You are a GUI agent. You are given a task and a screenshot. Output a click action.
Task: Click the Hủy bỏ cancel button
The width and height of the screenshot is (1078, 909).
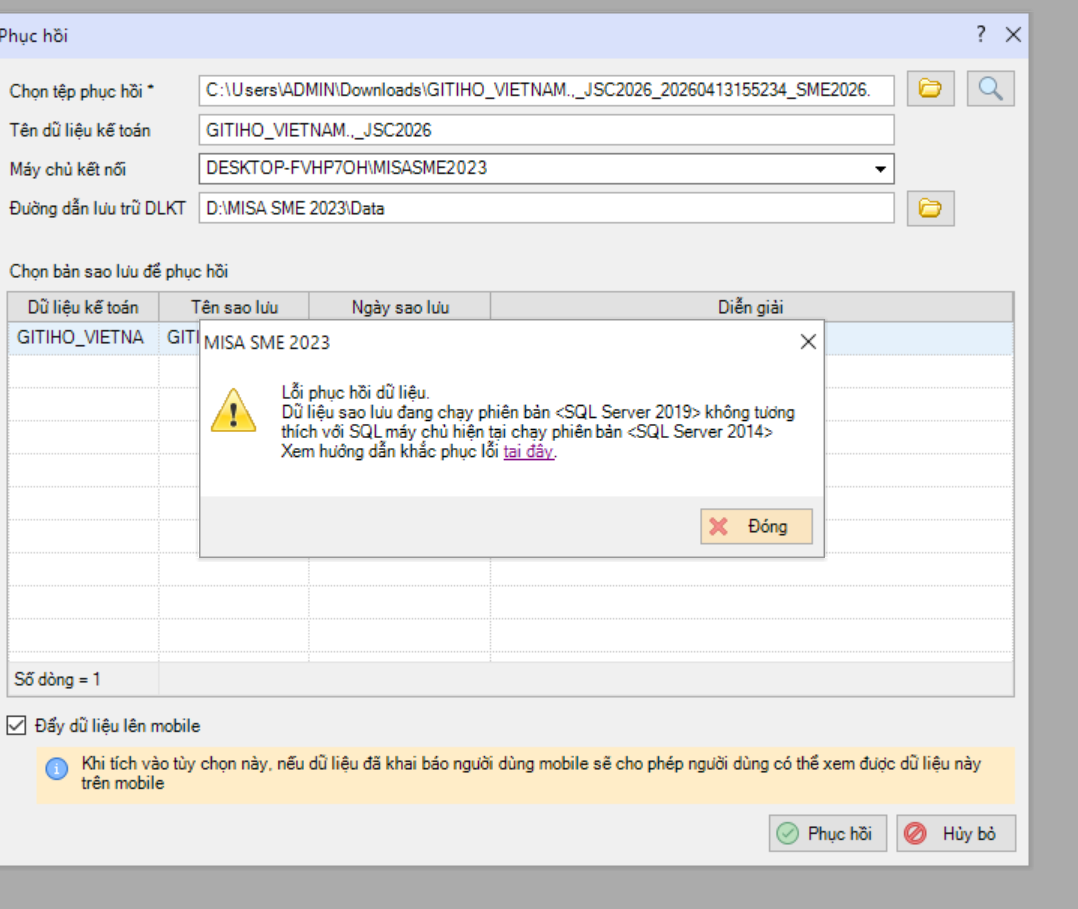(956, 833)
